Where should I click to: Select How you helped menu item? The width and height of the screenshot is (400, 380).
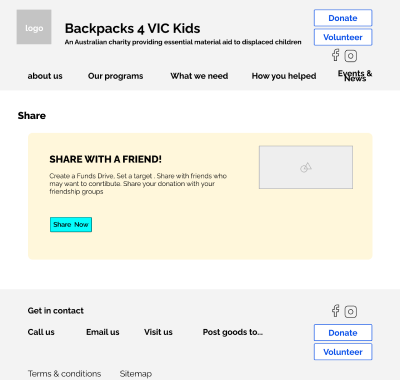click(284, 76)
